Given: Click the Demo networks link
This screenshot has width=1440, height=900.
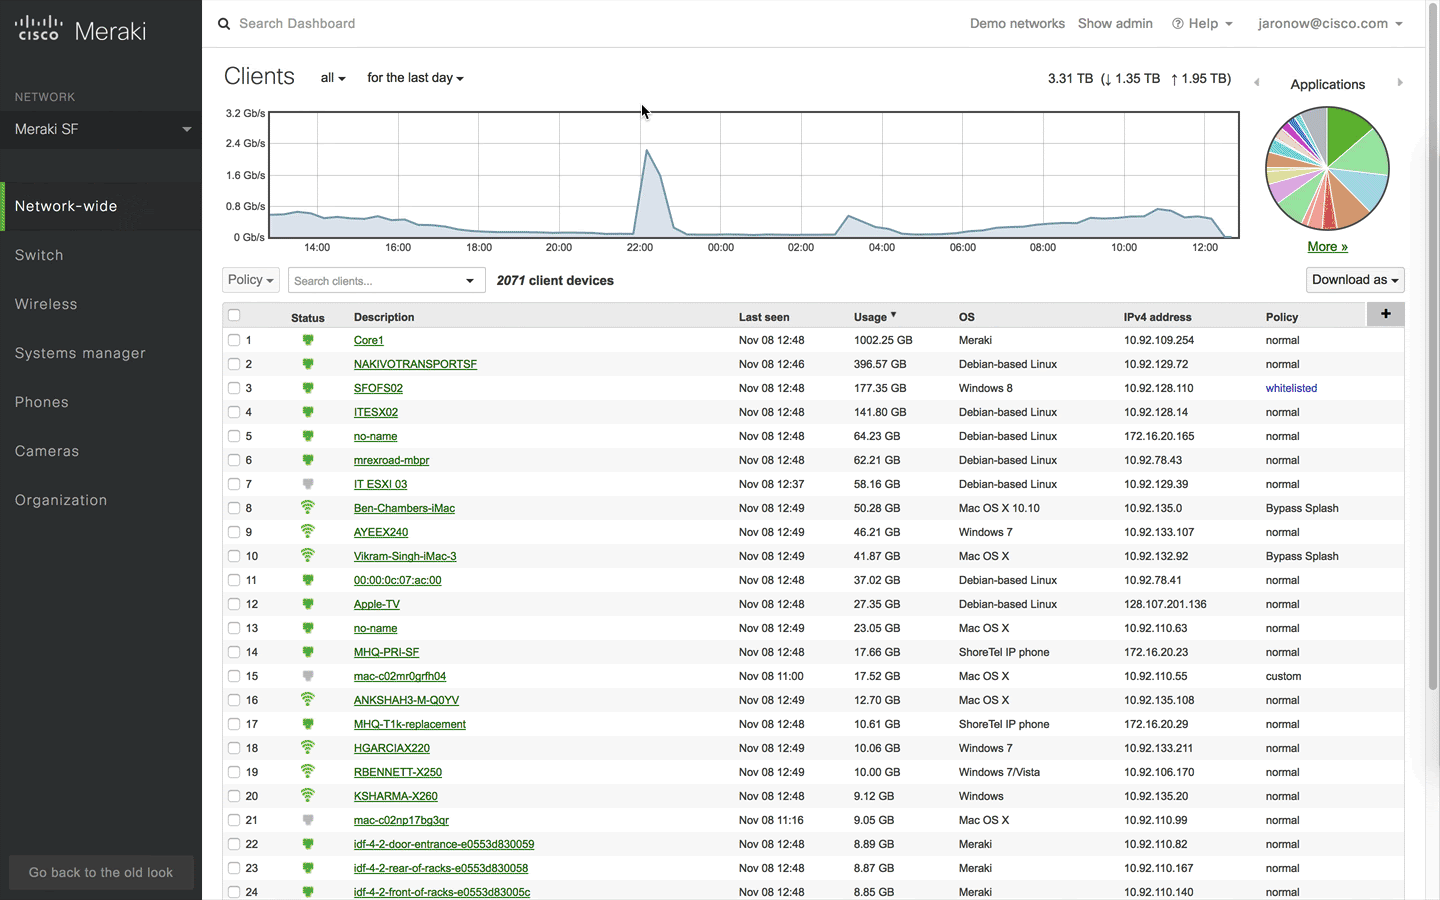Looking at the screenshot, I should pyautogui.click(x=1017, y=24).
